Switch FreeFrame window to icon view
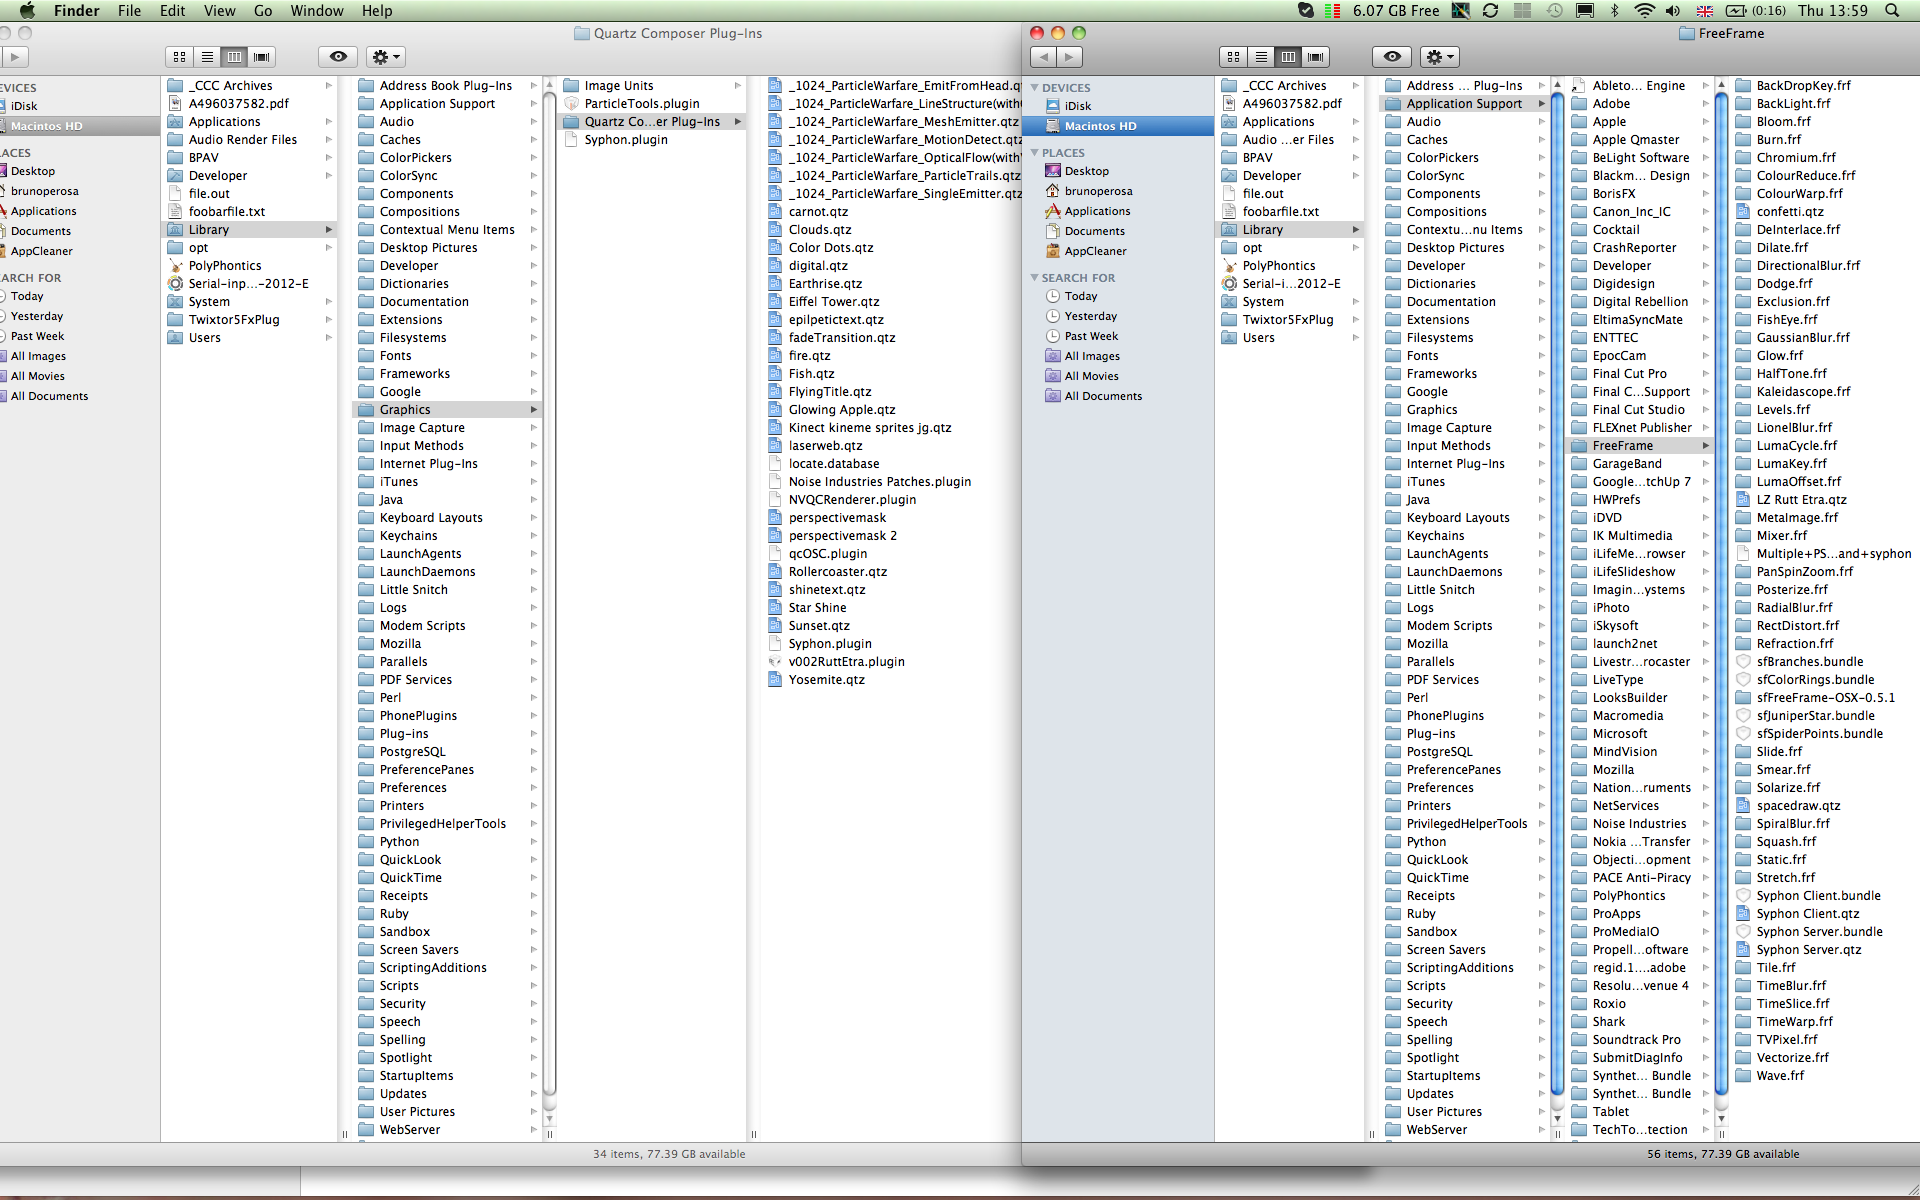 point(1234,57)
